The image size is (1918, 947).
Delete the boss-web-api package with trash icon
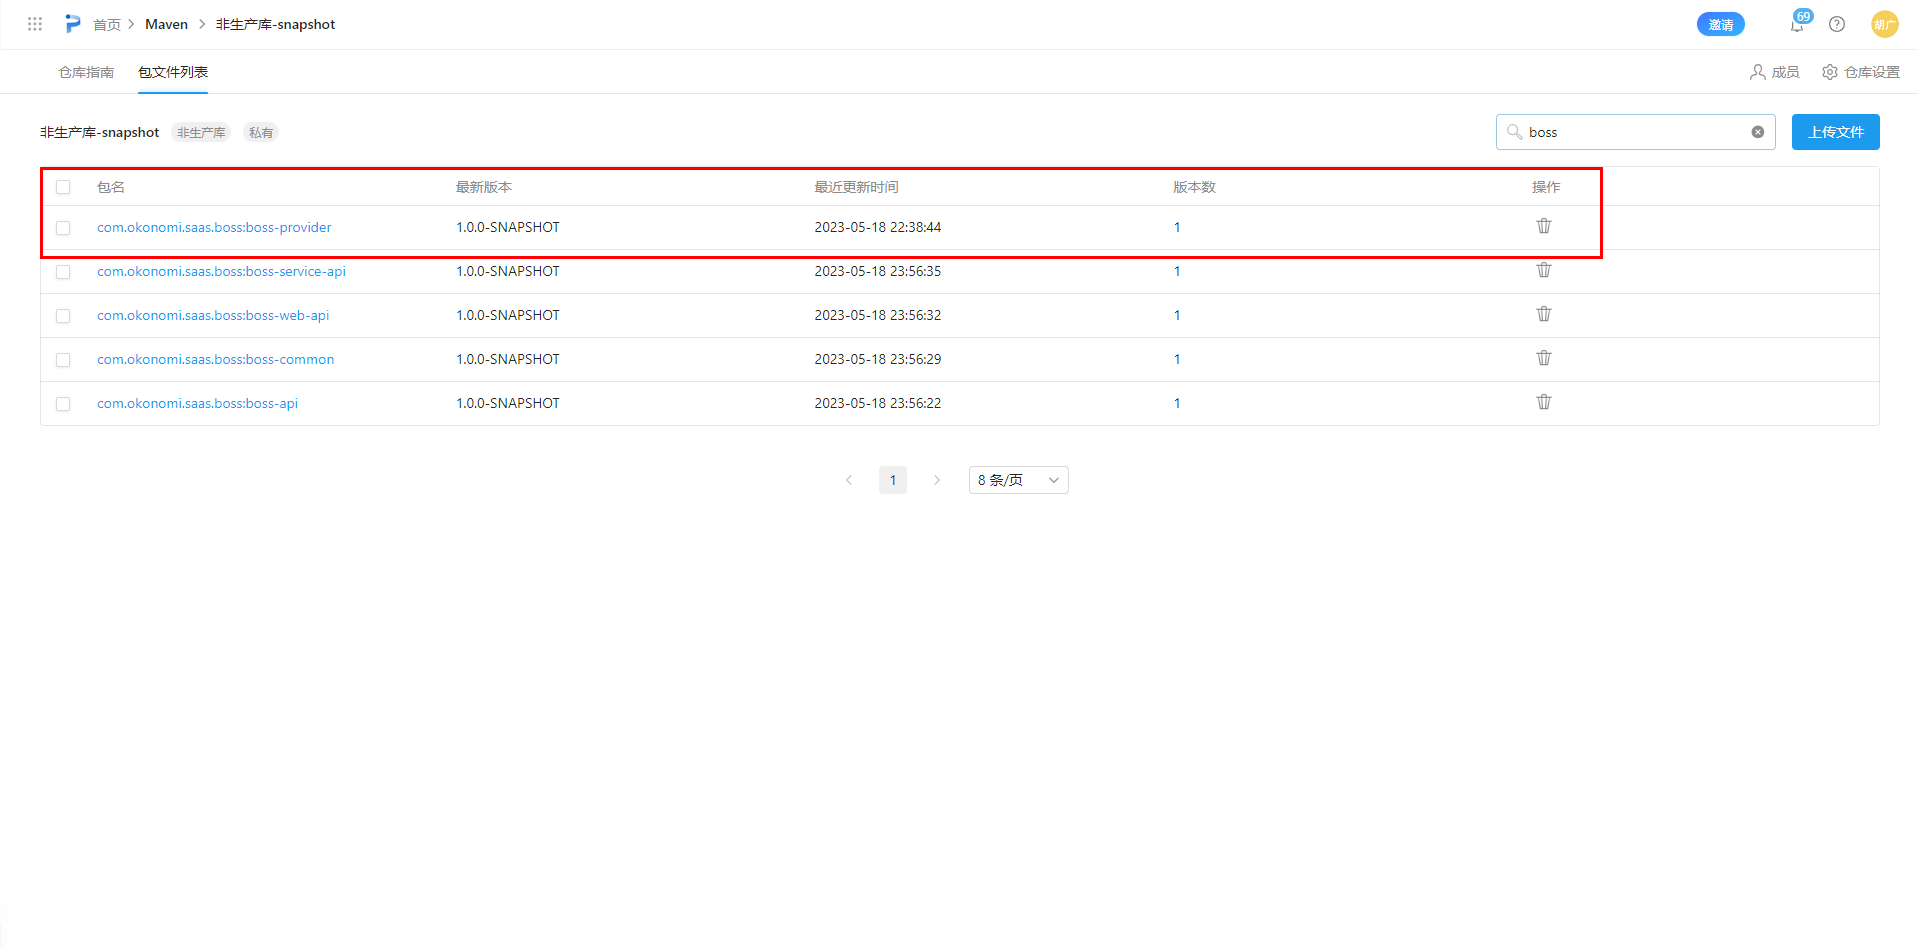[1544, 314]
